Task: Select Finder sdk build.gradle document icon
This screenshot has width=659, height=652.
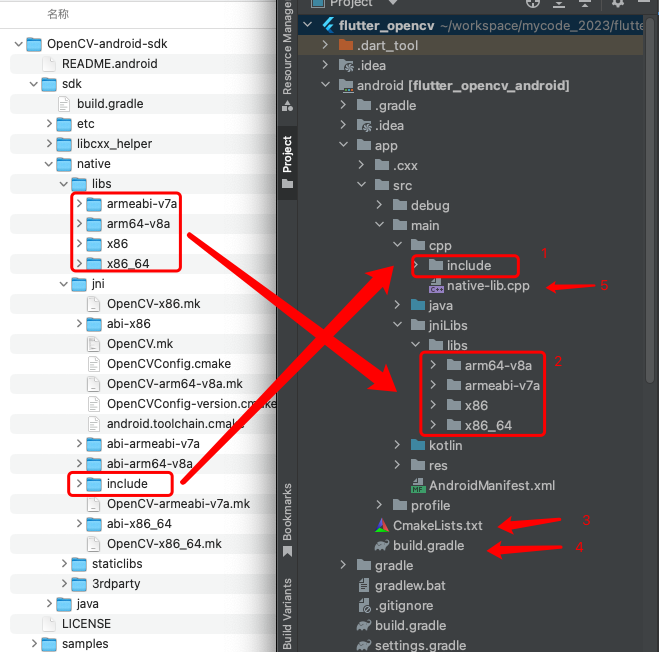Action: pyautogui.click(x=64, y=104)
